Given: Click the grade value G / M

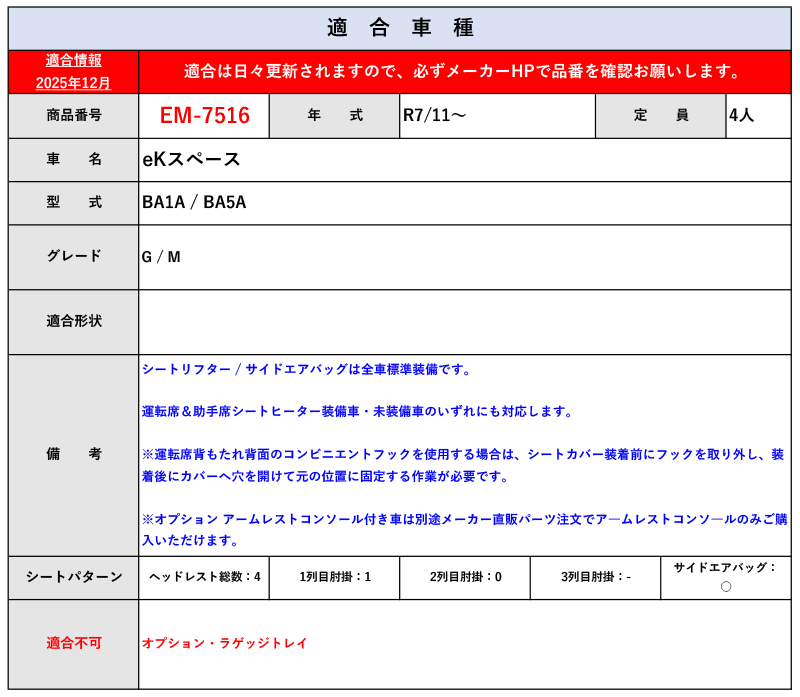Looking at the screenshot, I should [161, 257].
